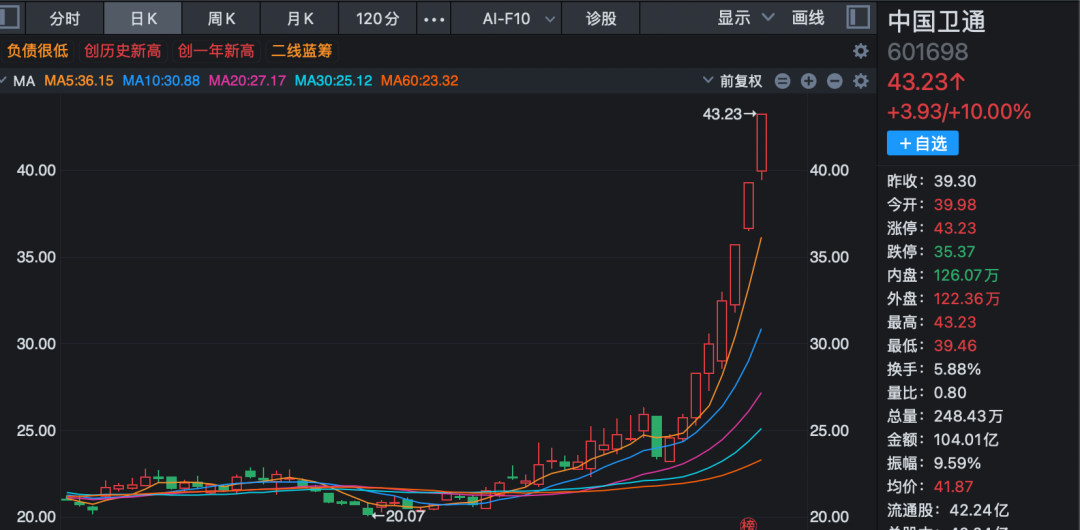
Task: Open the three-dots more periods menu
Action: 434,19
